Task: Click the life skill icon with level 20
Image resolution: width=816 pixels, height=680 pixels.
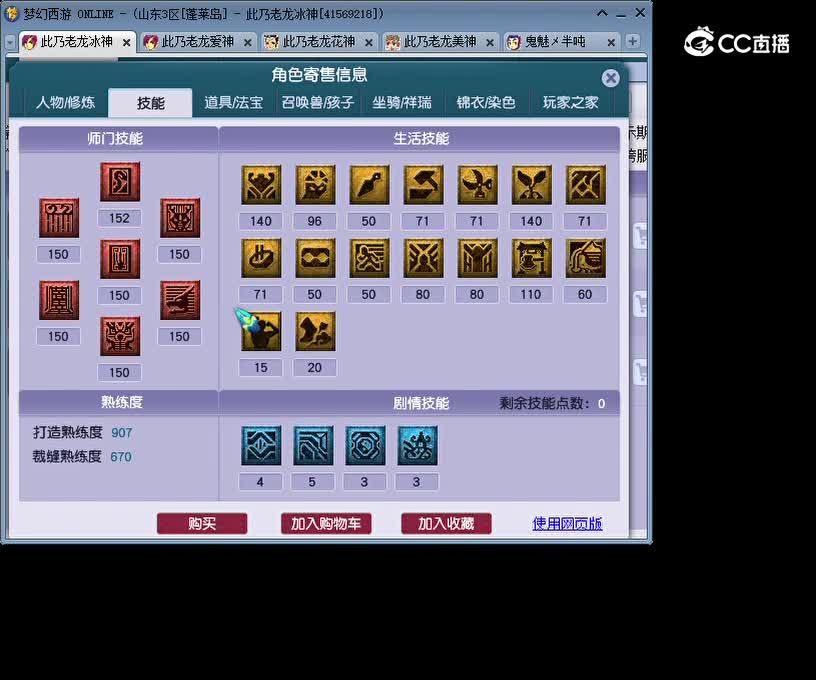Action: tap(315, 331)
